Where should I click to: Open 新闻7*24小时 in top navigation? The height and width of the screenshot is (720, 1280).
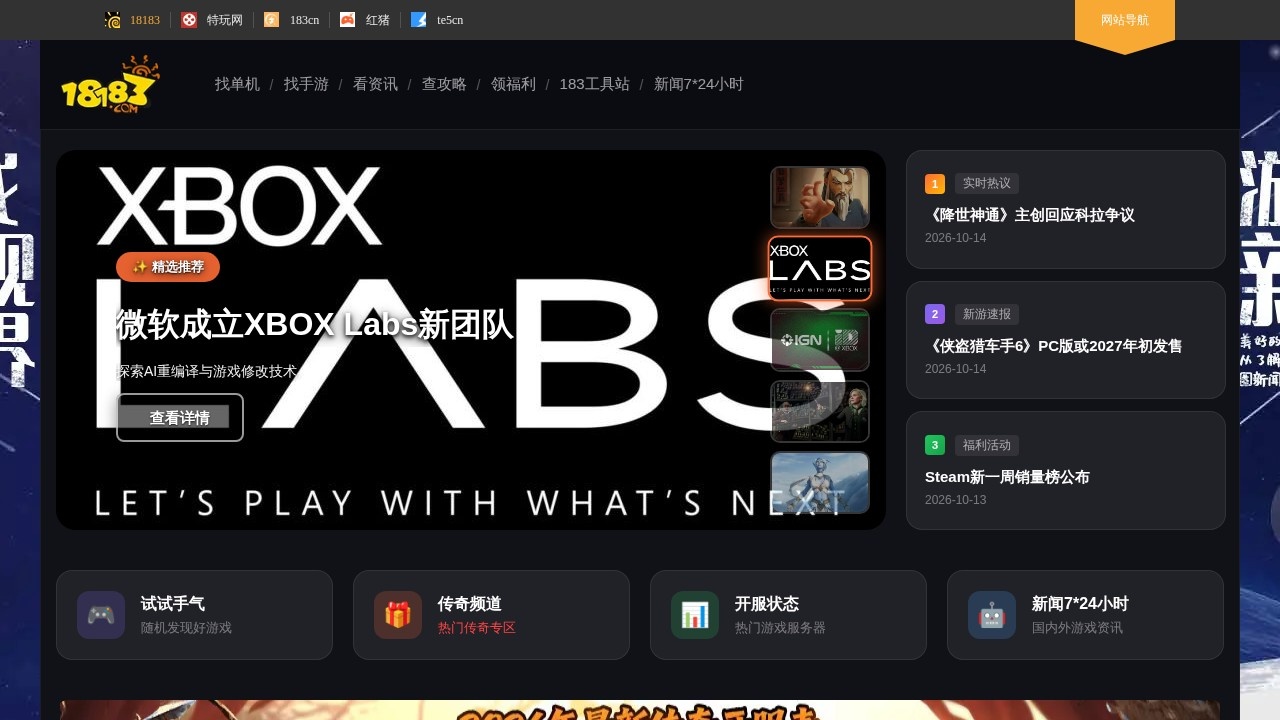[x=699, y=84]
